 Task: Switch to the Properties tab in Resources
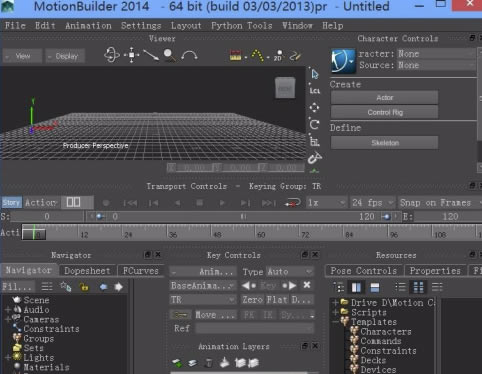click(435, 271)
